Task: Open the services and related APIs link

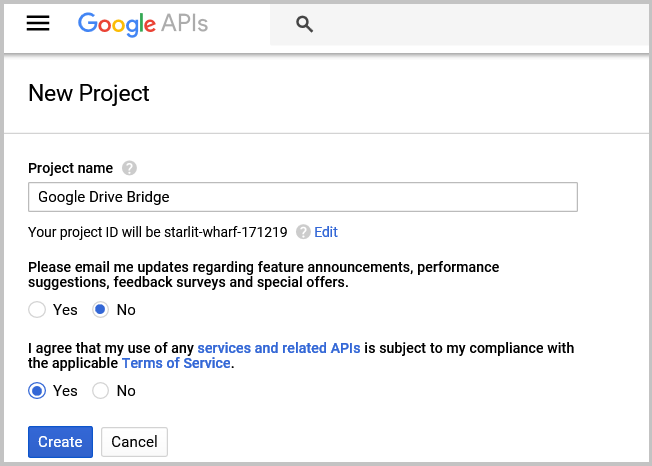Action: coord(279,348)
